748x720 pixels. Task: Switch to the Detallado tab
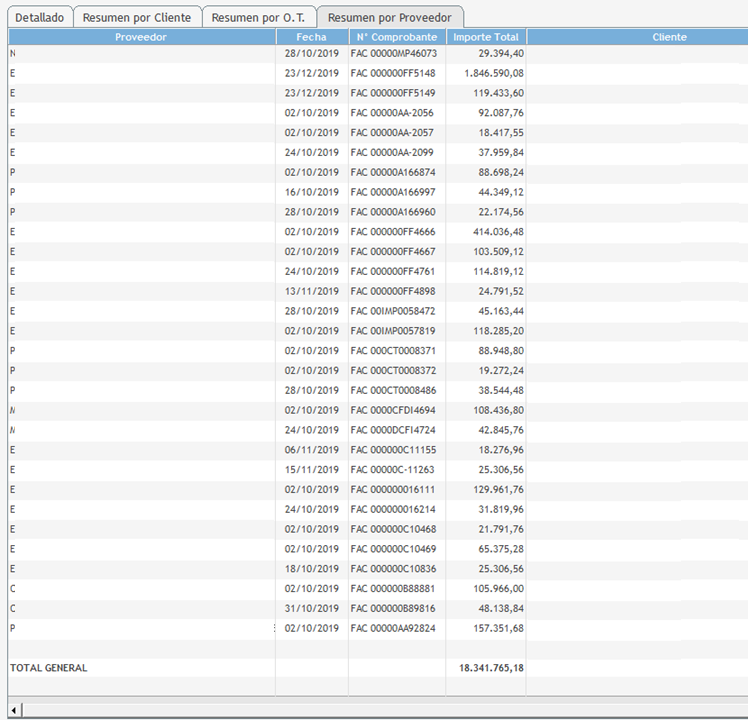[x=39, y=18]
